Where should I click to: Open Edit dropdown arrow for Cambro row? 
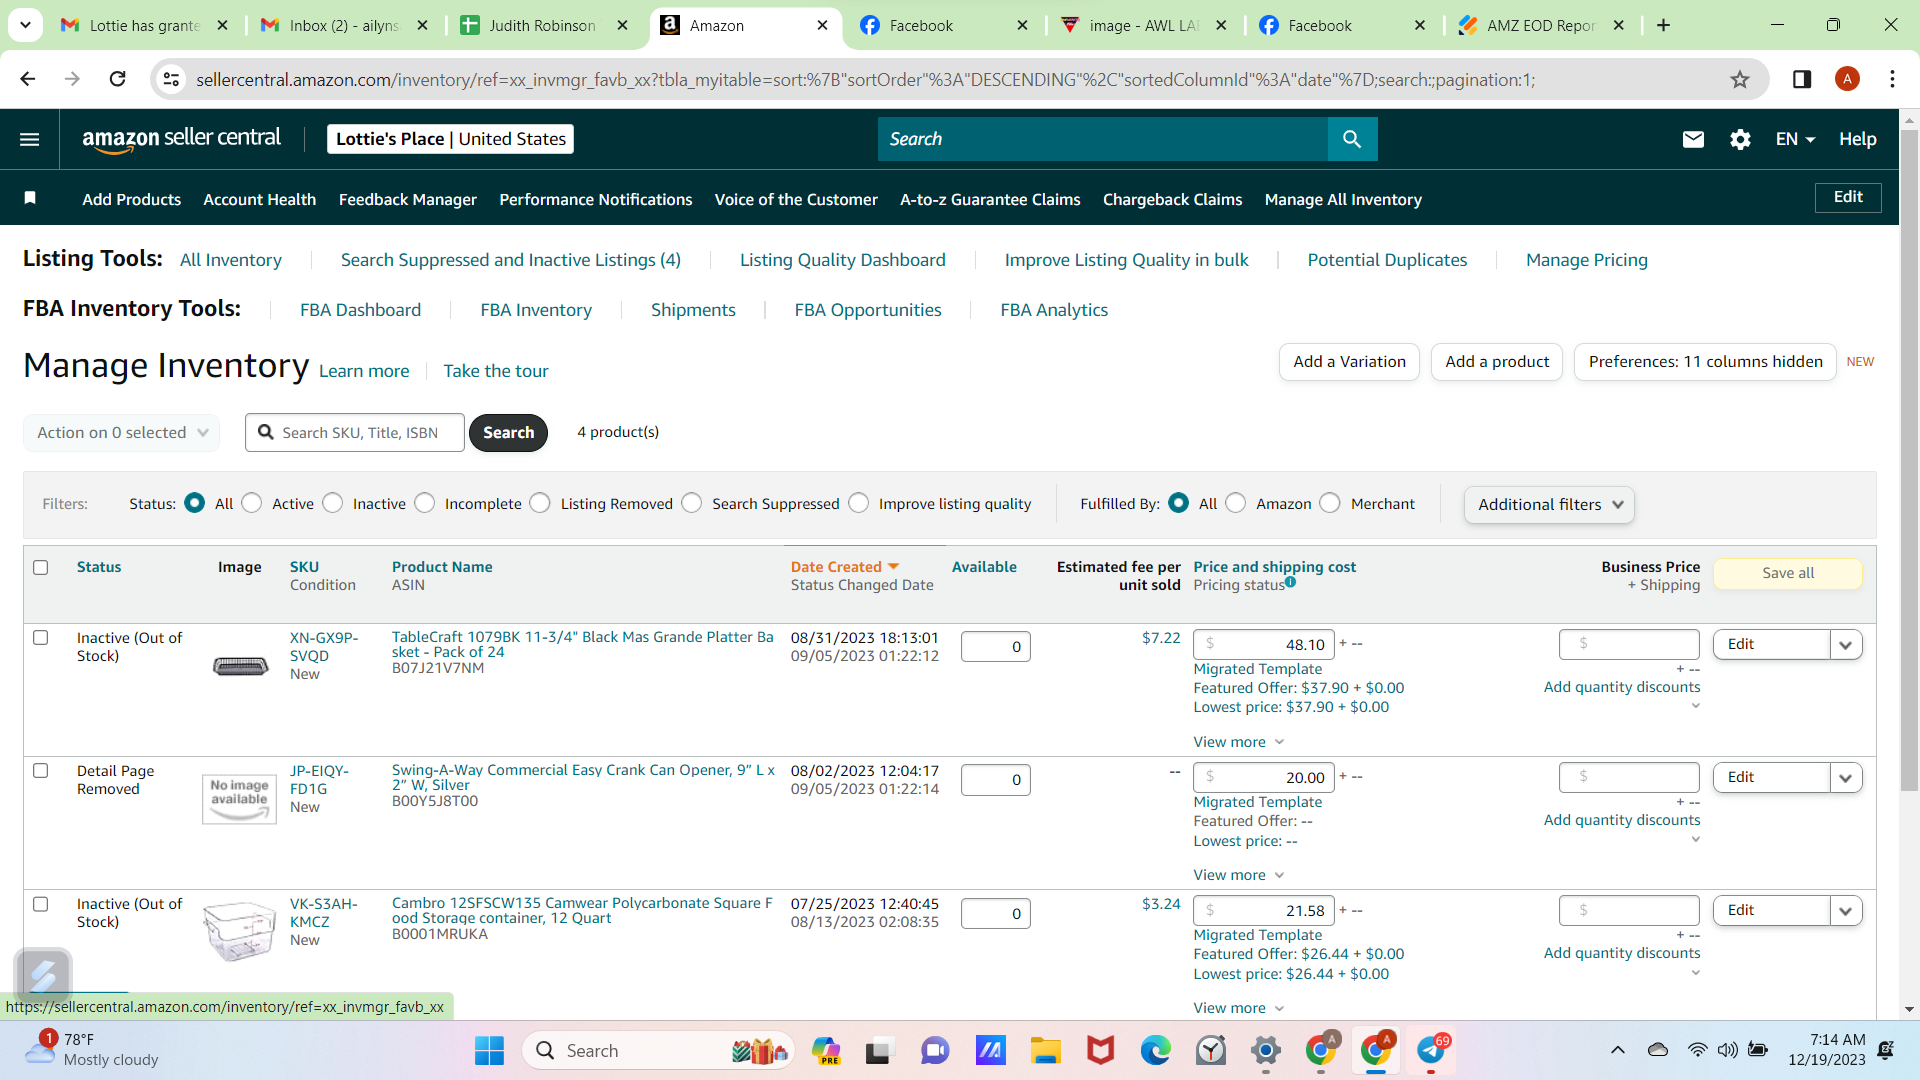pyautogui.click(x=1845, y=911)
